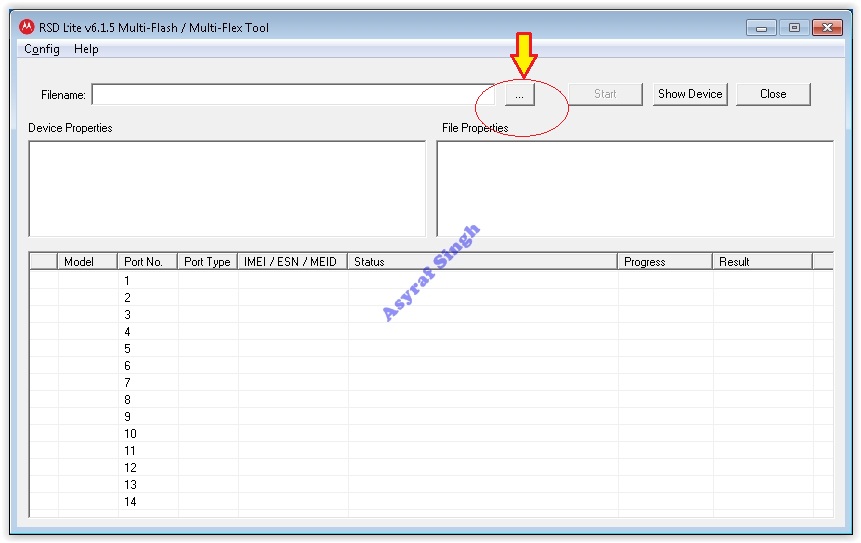Select port row number 7
Screen dimensions: 861x543
click(431, 383)
